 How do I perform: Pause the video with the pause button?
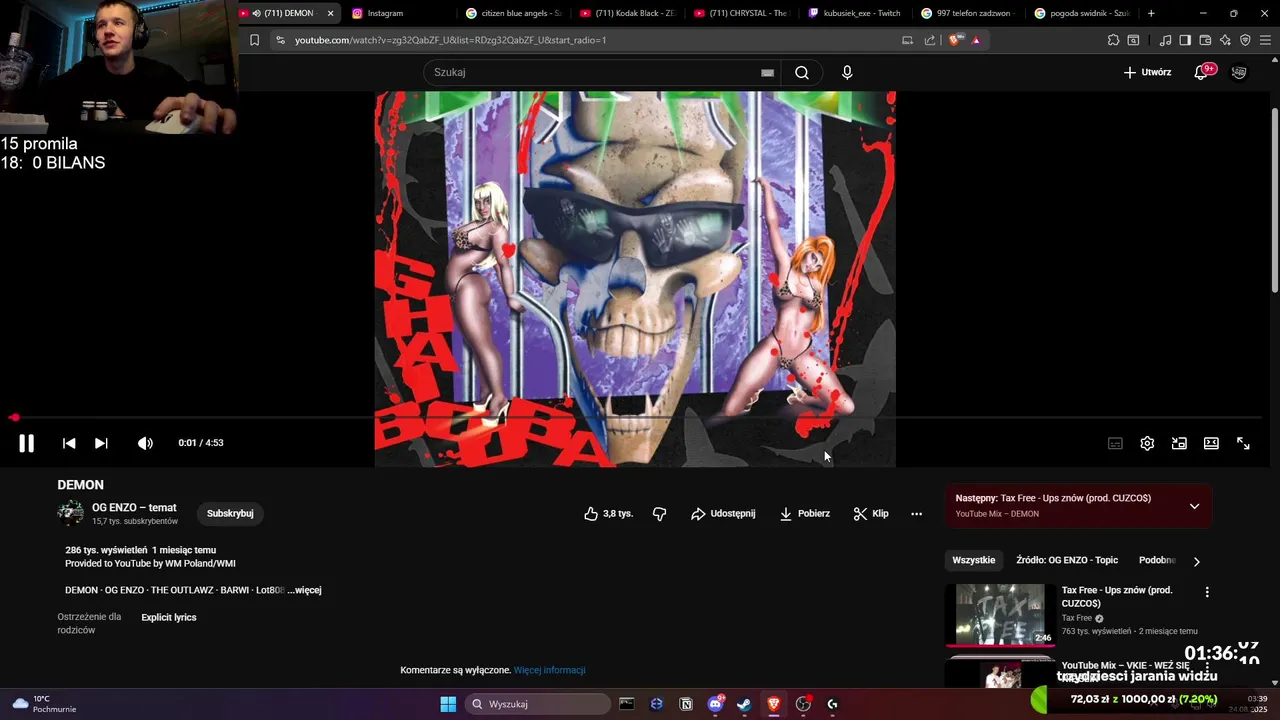[26, 443]
